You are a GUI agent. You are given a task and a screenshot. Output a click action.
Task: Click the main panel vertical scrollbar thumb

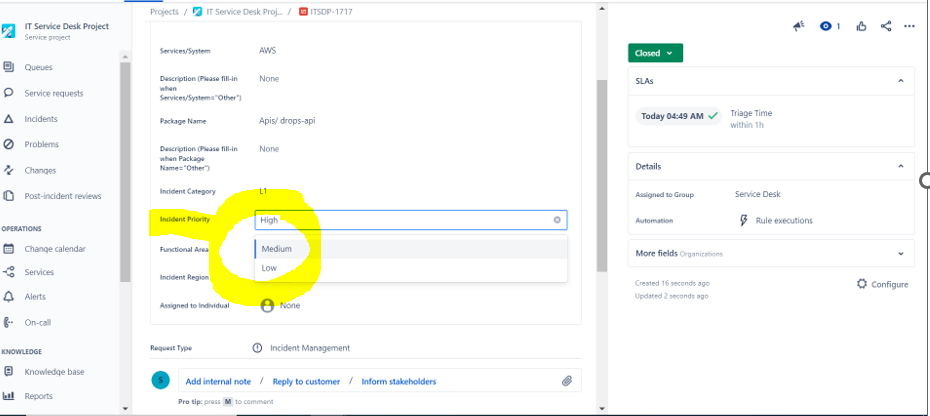[x=602, y=176]
